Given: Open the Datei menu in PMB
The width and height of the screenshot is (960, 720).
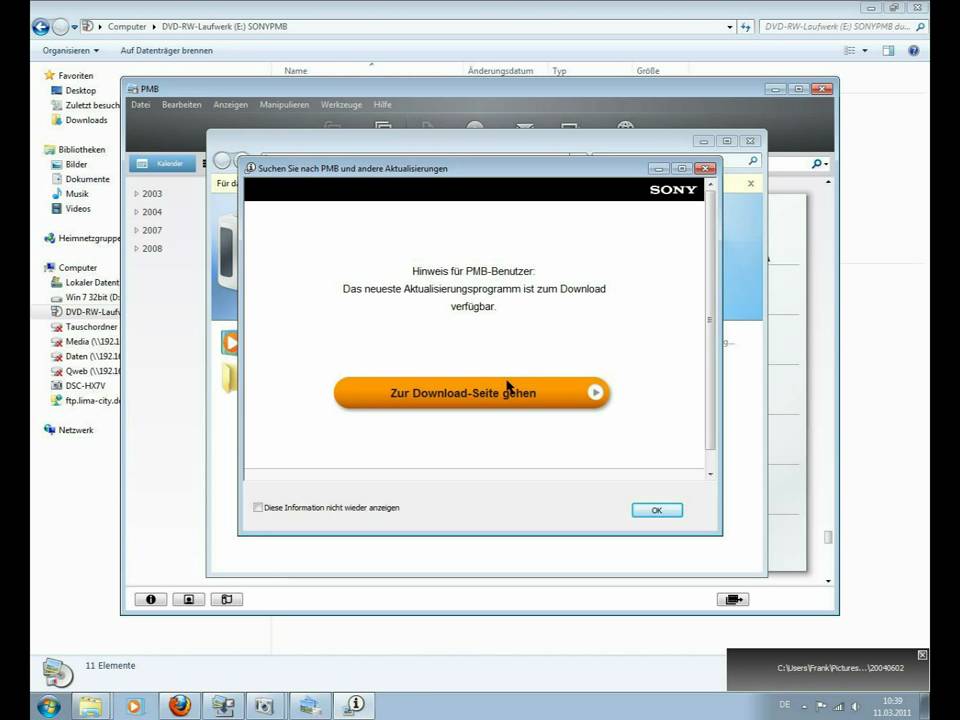Looking at the screenshot, I should [140, 105].
